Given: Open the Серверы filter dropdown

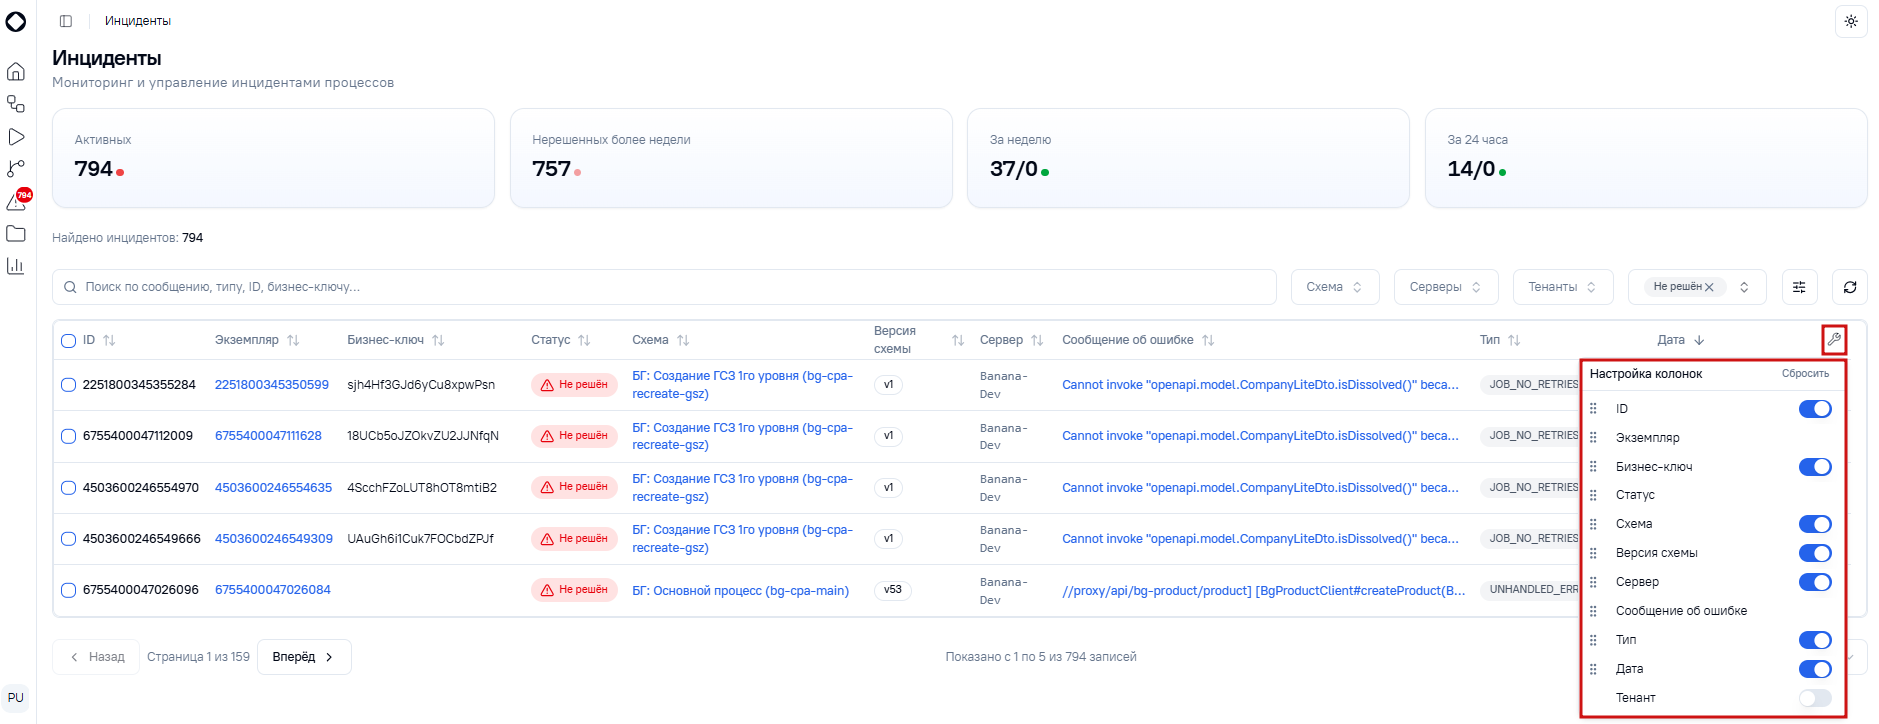Looking at the screenshot, I should (x=1446, y=287).
